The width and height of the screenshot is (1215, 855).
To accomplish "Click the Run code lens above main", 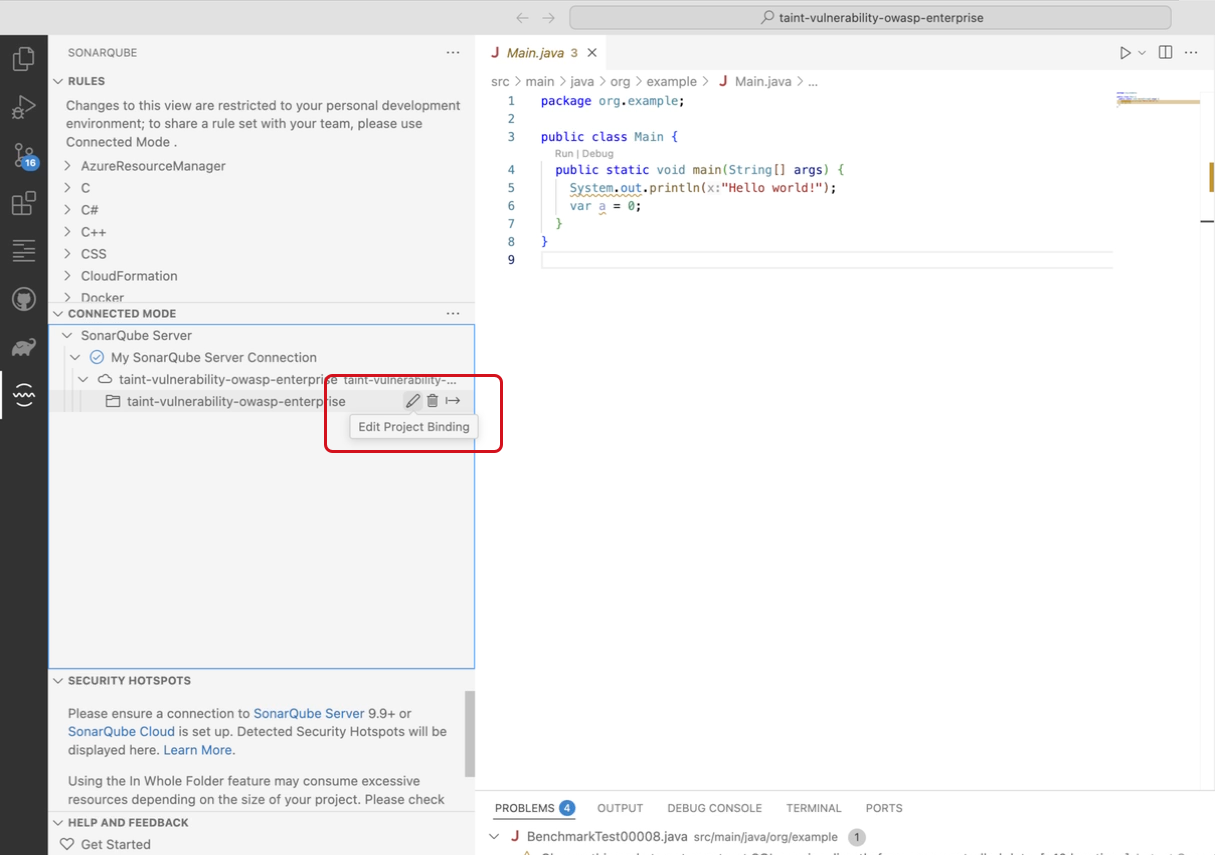I will coord(564,154).
